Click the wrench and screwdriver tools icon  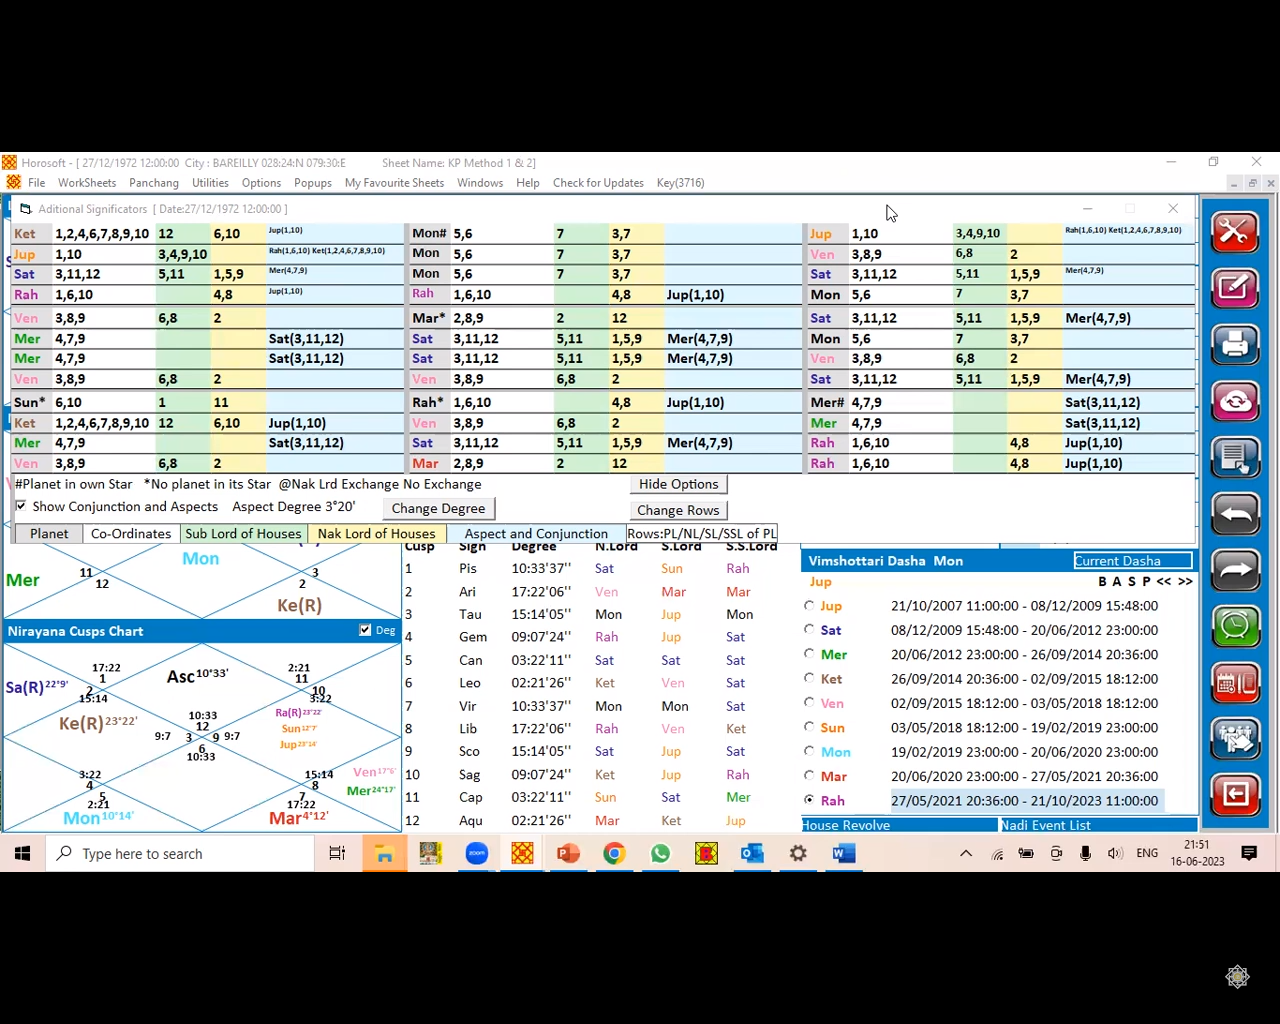(x=1235, y=233)
